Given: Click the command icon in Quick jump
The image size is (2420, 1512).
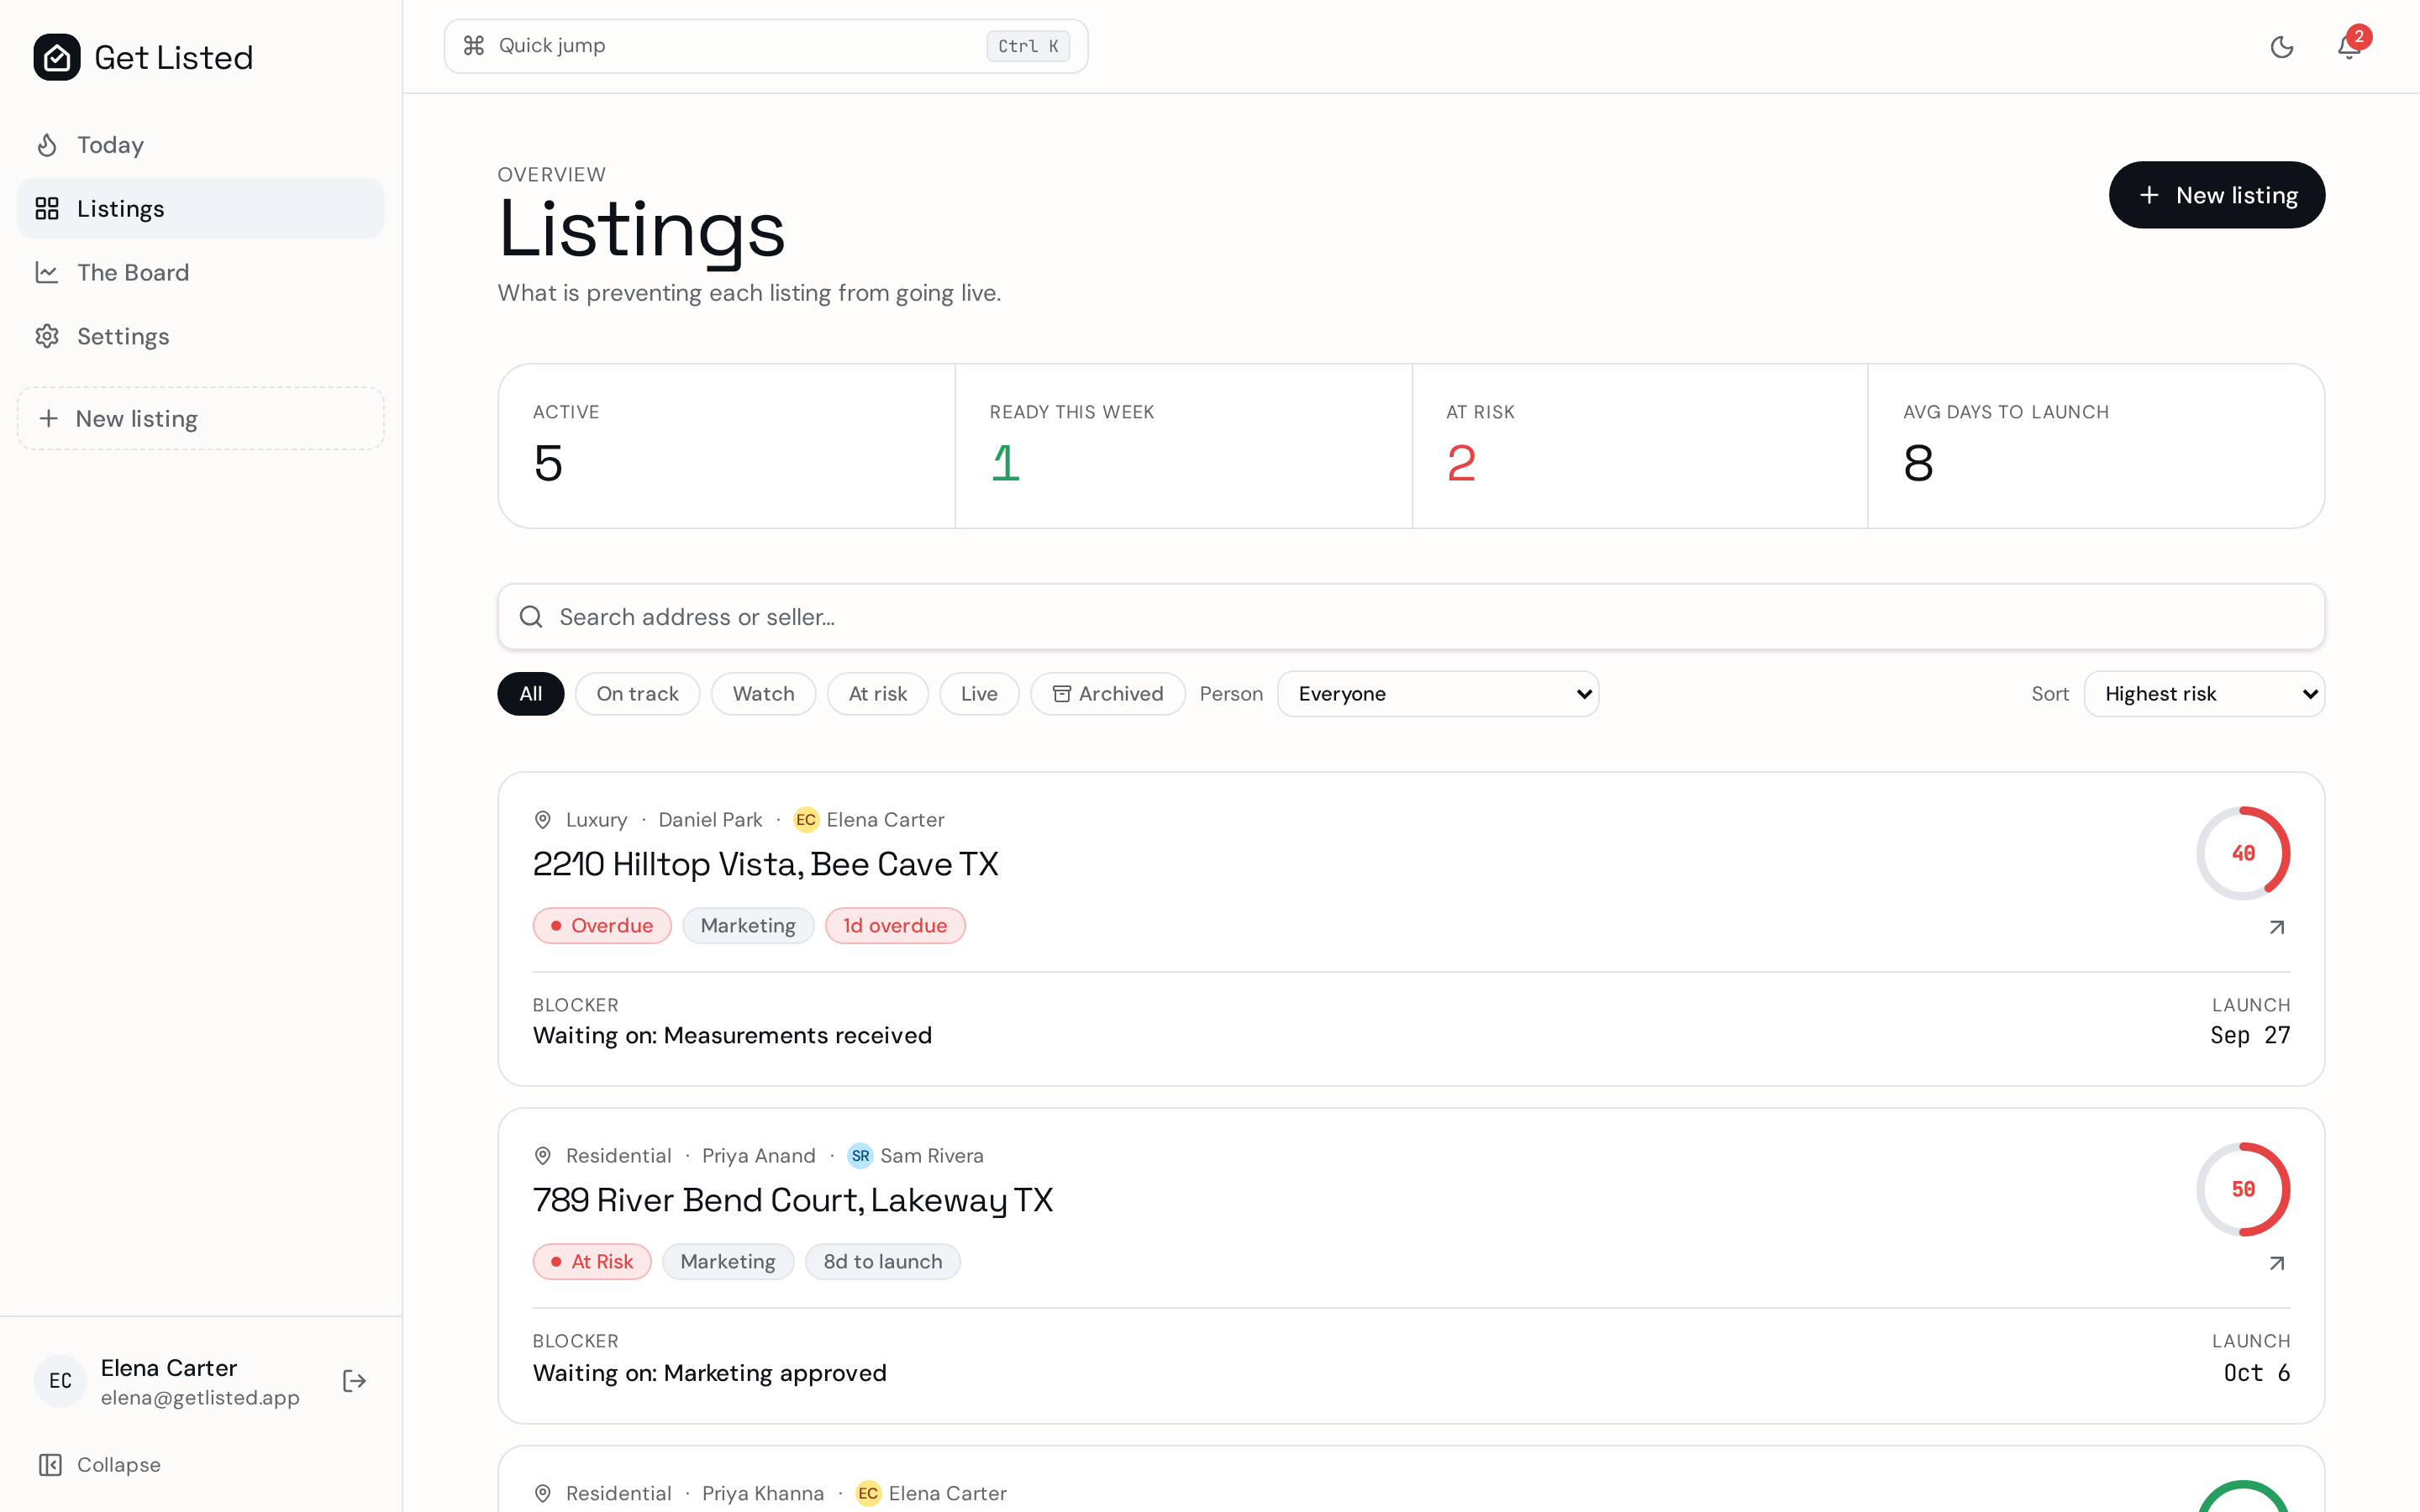Looking at the screenshot, I should click(x=474, y=46).
